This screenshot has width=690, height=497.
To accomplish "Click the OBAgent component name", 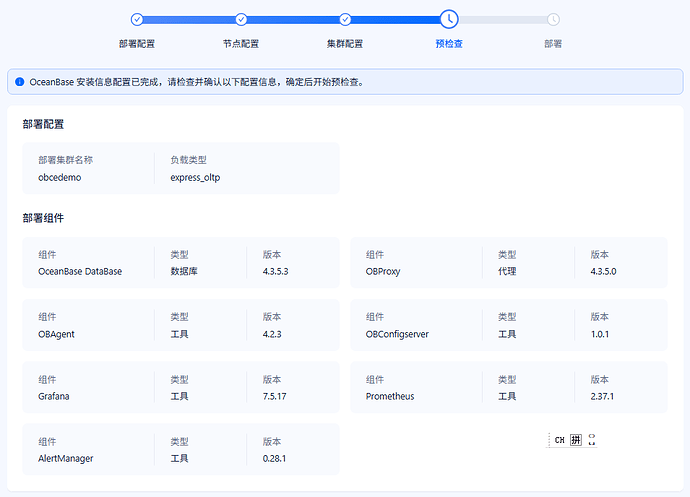I will click(x=56, y=334).
